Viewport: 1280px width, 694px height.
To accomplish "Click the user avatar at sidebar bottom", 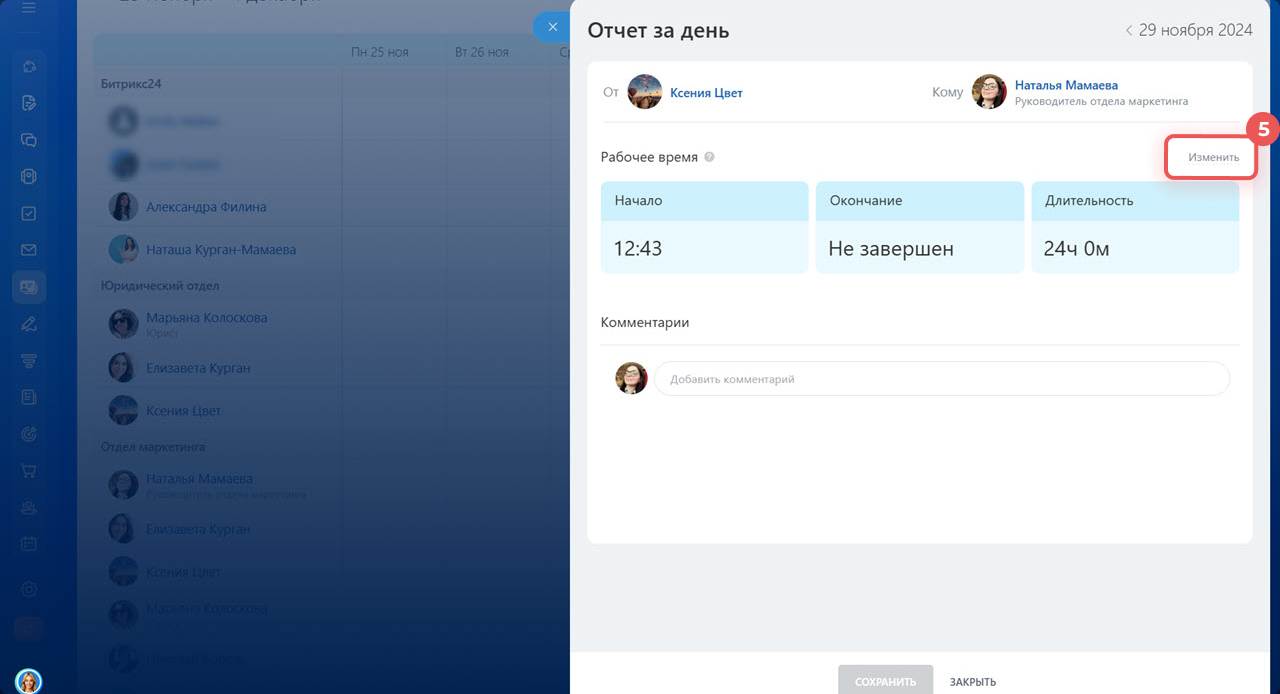I will (29, 681).
